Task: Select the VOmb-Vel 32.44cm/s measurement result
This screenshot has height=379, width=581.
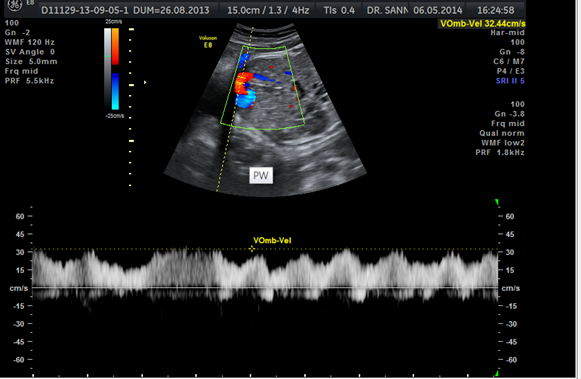Action: [482, 24]
